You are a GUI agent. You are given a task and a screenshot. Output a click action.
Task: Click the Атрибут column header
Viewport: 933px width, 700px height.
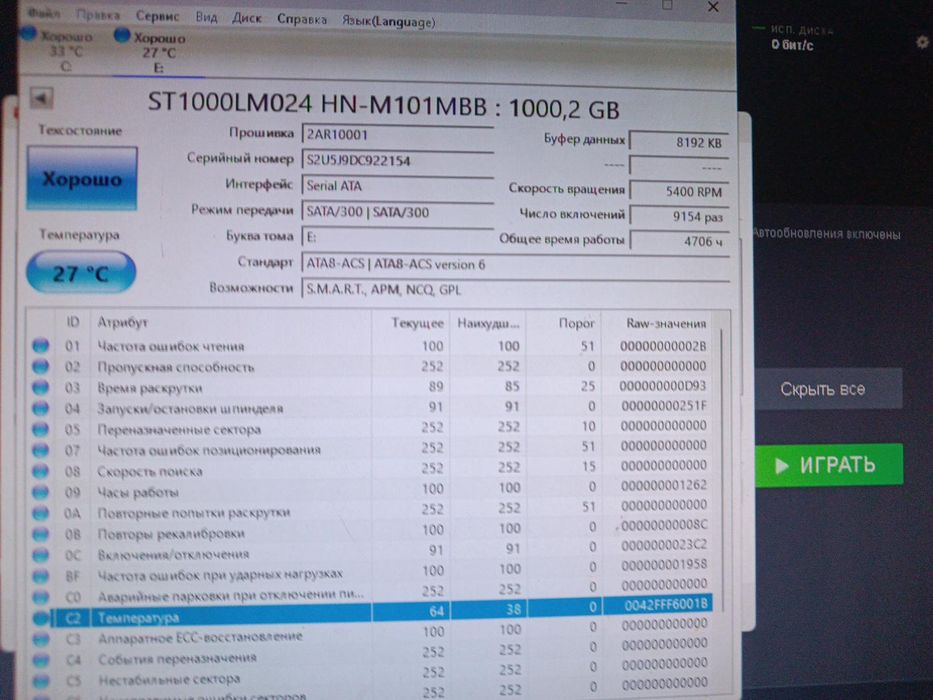(x=122, y=322)
